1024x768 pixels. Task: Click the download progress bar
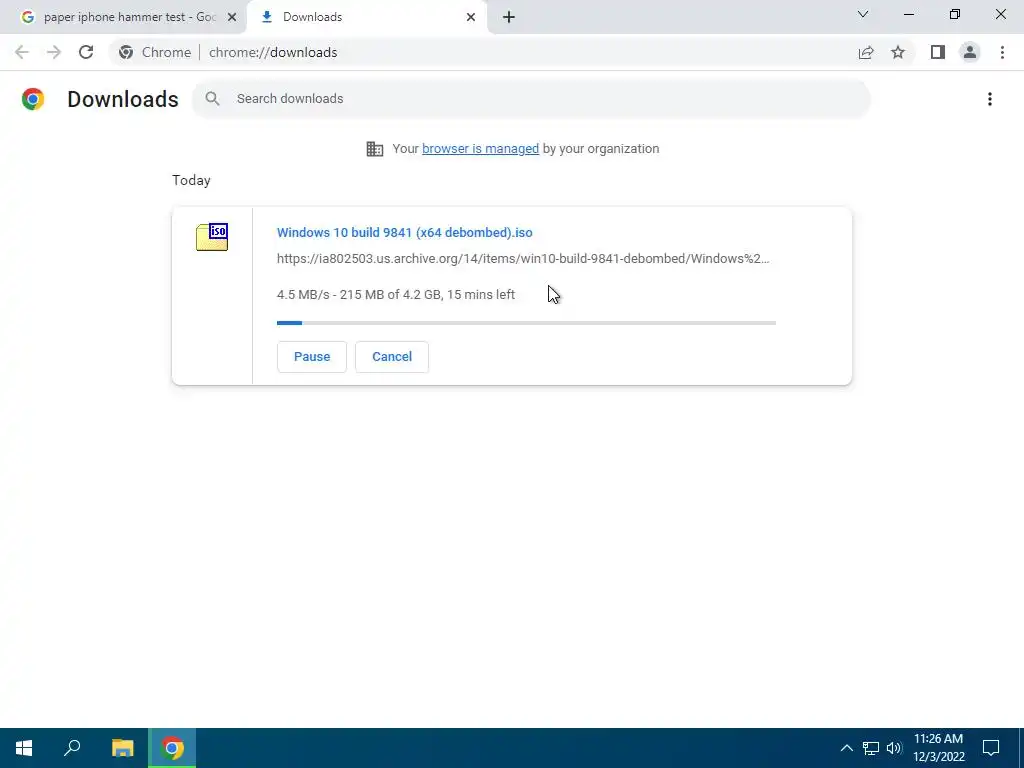pos(526,323)
